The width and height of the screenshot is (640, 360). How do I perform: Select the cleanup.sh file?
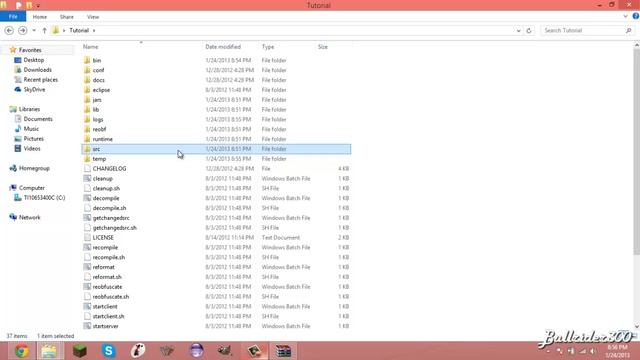tap(216, 188)
